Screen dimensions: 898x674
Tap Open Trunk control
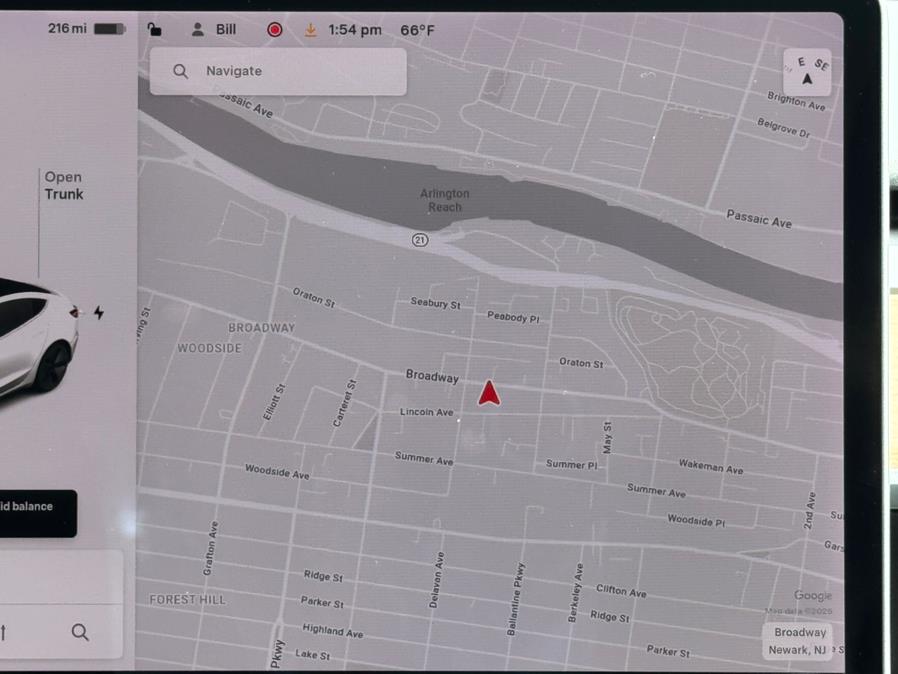64,186
